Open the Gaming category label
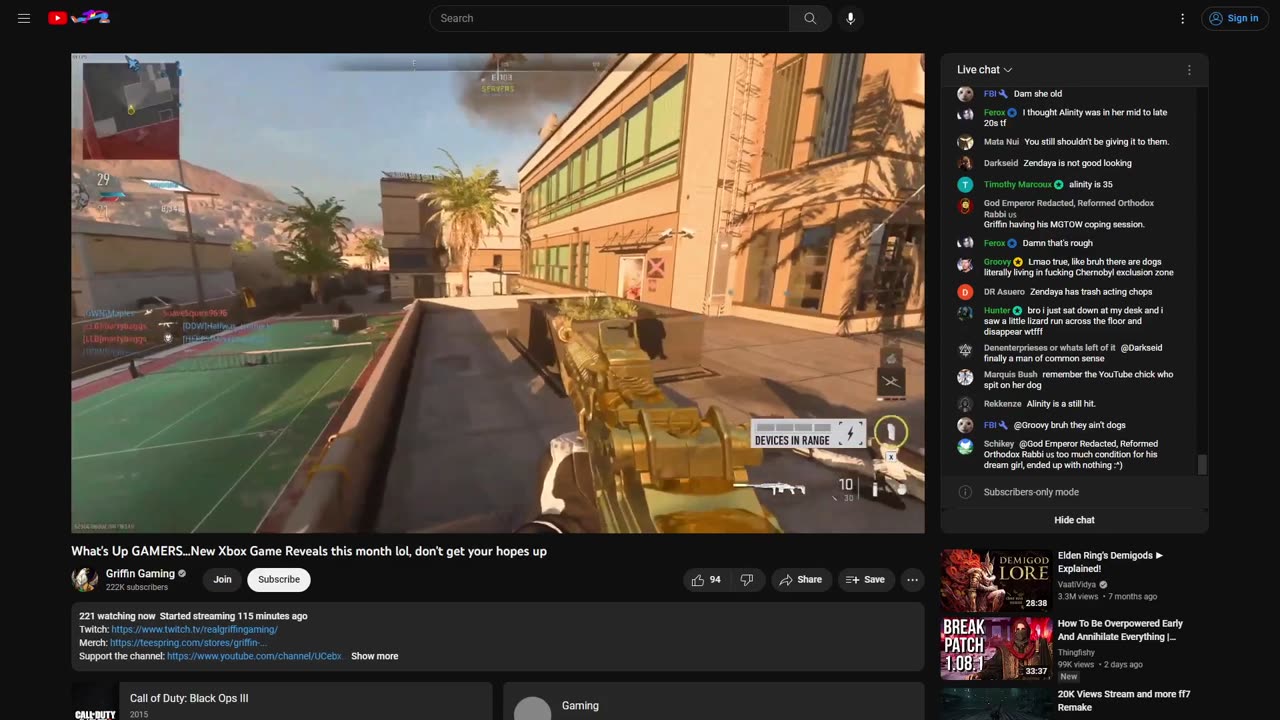This screenshot has height=720, width=1280. [x=580, y=706]
